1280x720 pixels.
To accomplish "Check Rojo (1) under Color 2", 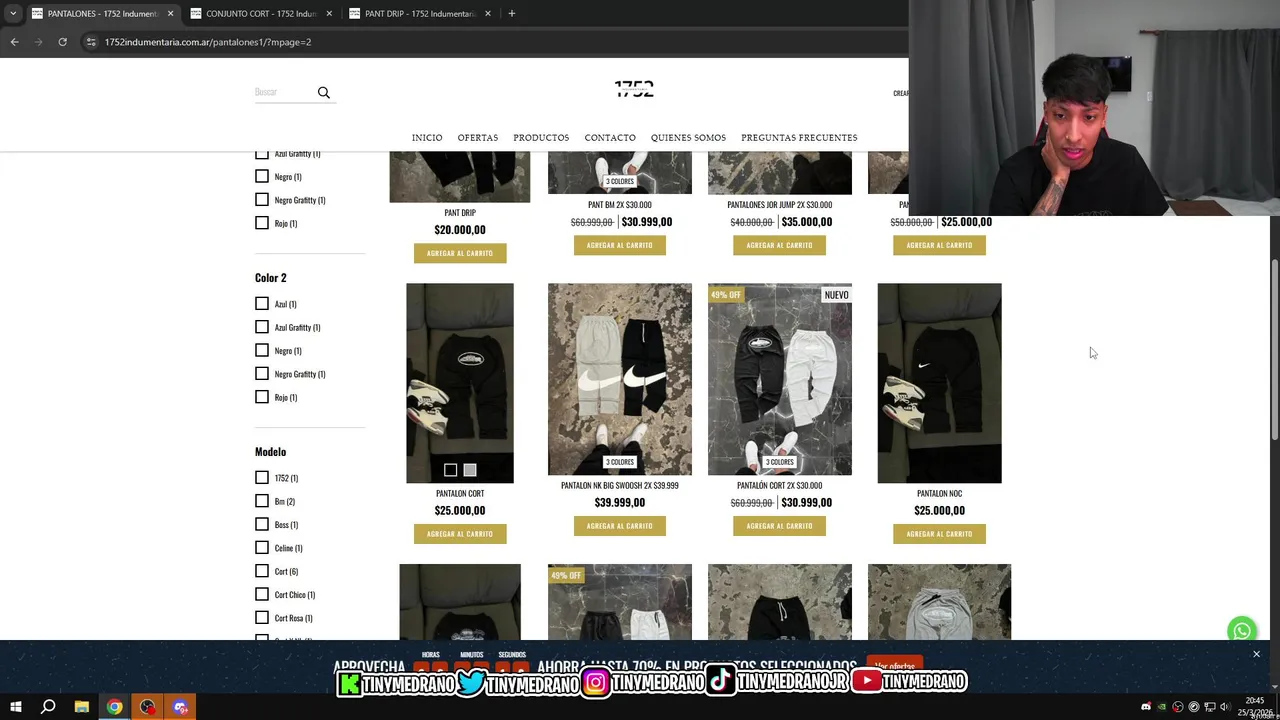I will [262, 397].
